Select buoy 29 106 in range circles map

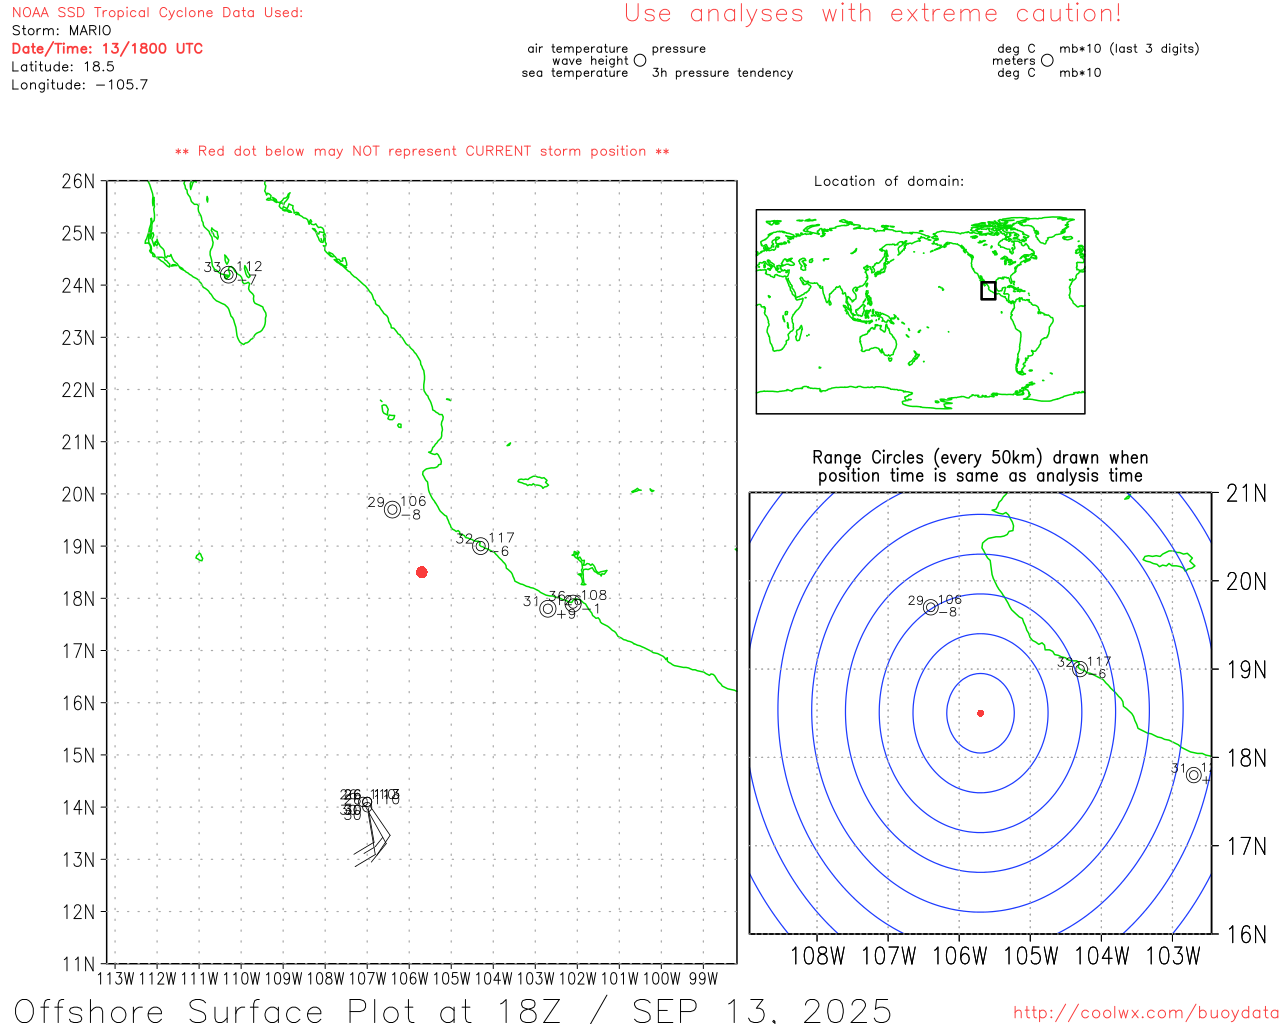[931, 607]
